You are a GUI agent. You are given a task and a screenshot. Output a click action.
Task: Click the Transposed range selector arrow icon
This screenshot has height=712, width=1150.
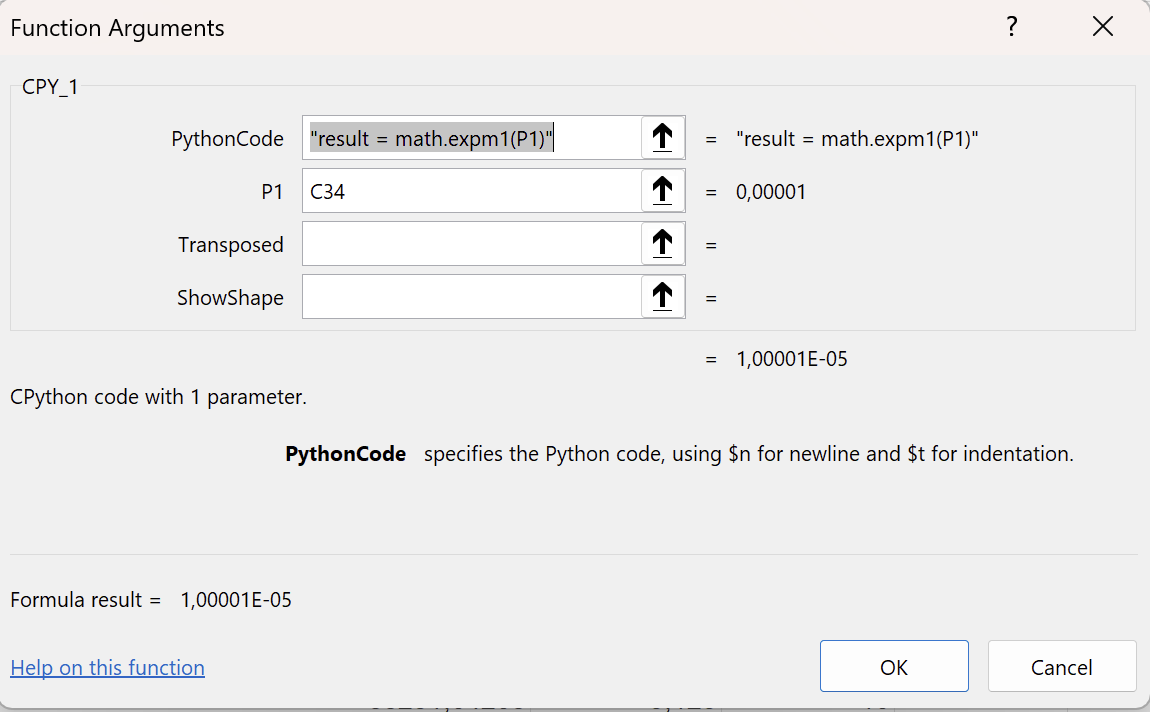pyautogui.click(x=662, y=244)
